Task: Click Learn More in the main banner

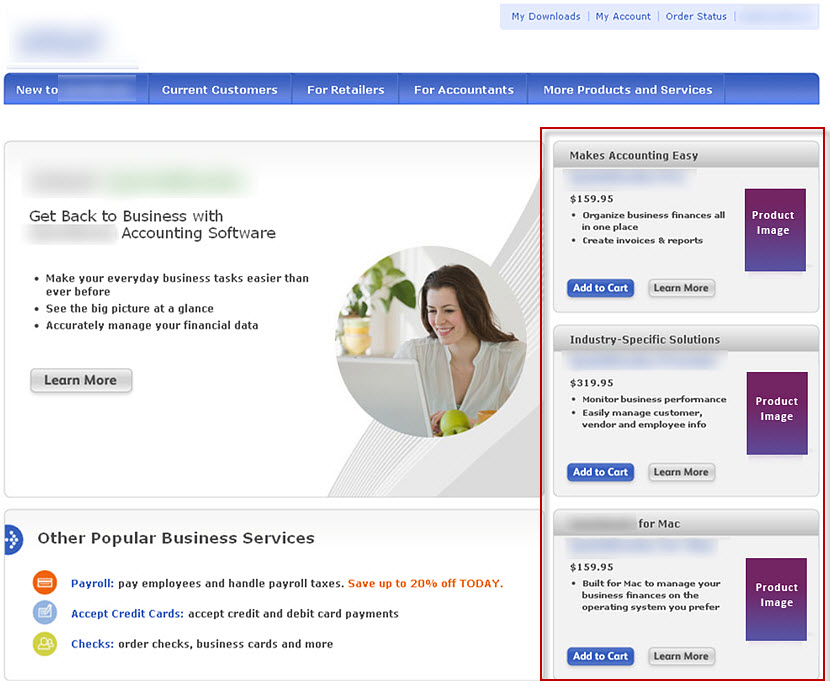Action: [x=81, y=380]
